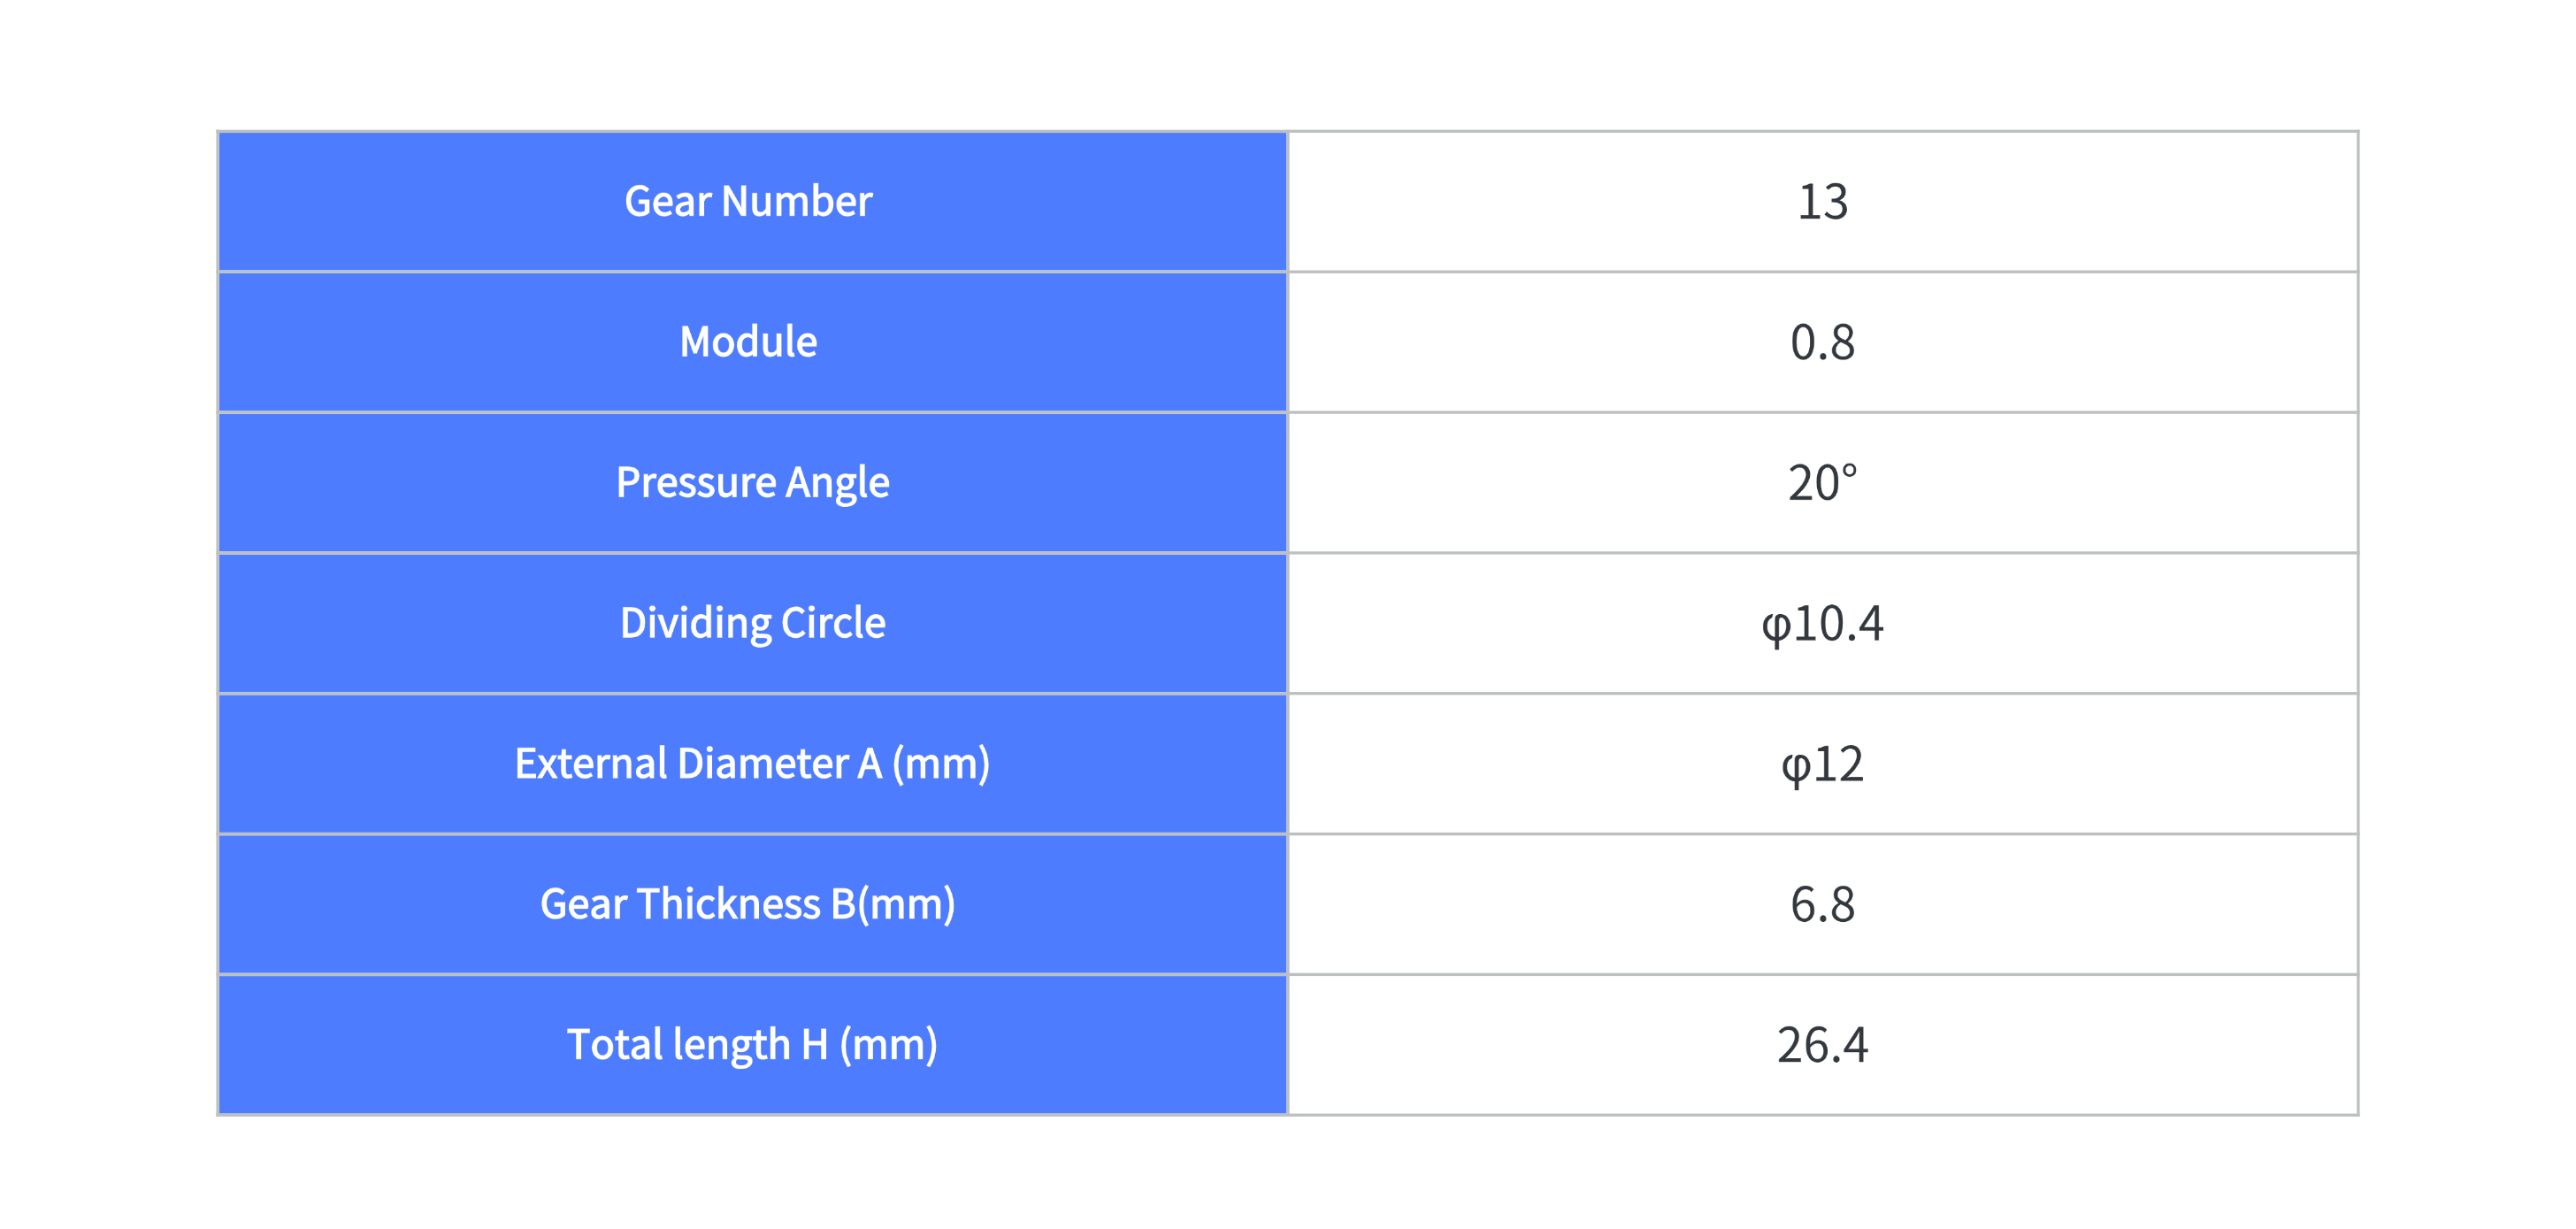Select the module value 0.8
This screenshot has width=2576, height=1229.
[1822, 343]
